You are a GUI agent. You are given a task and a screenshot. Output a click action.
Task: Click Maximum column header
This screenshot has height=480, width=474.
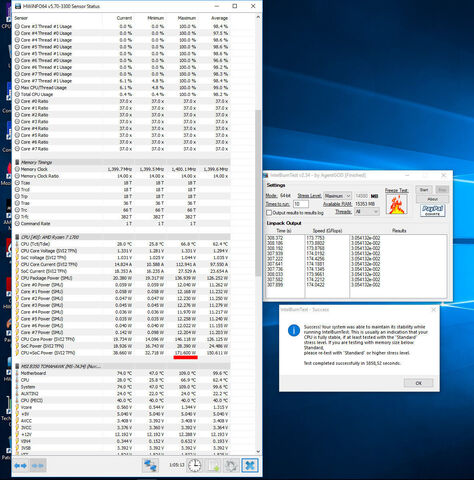pos(187,18)
